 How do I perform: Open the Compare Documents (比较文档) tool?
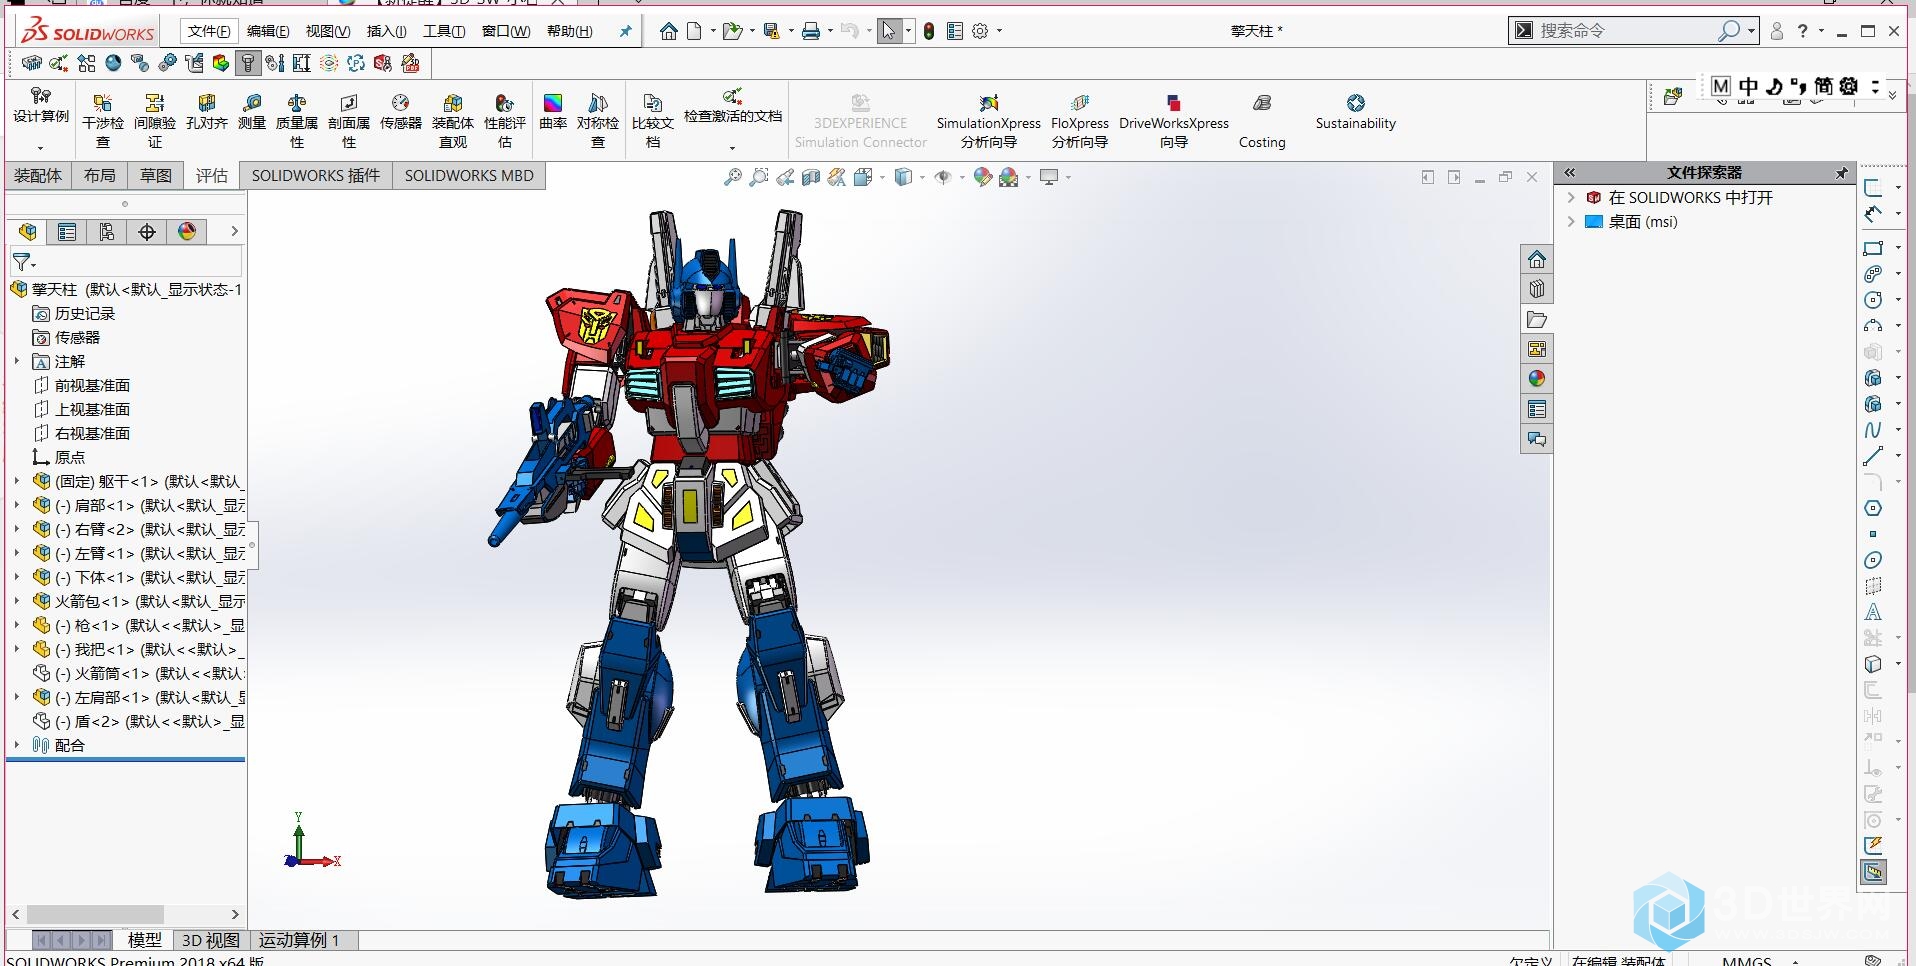pyautogui.click(x=653, y=119)
